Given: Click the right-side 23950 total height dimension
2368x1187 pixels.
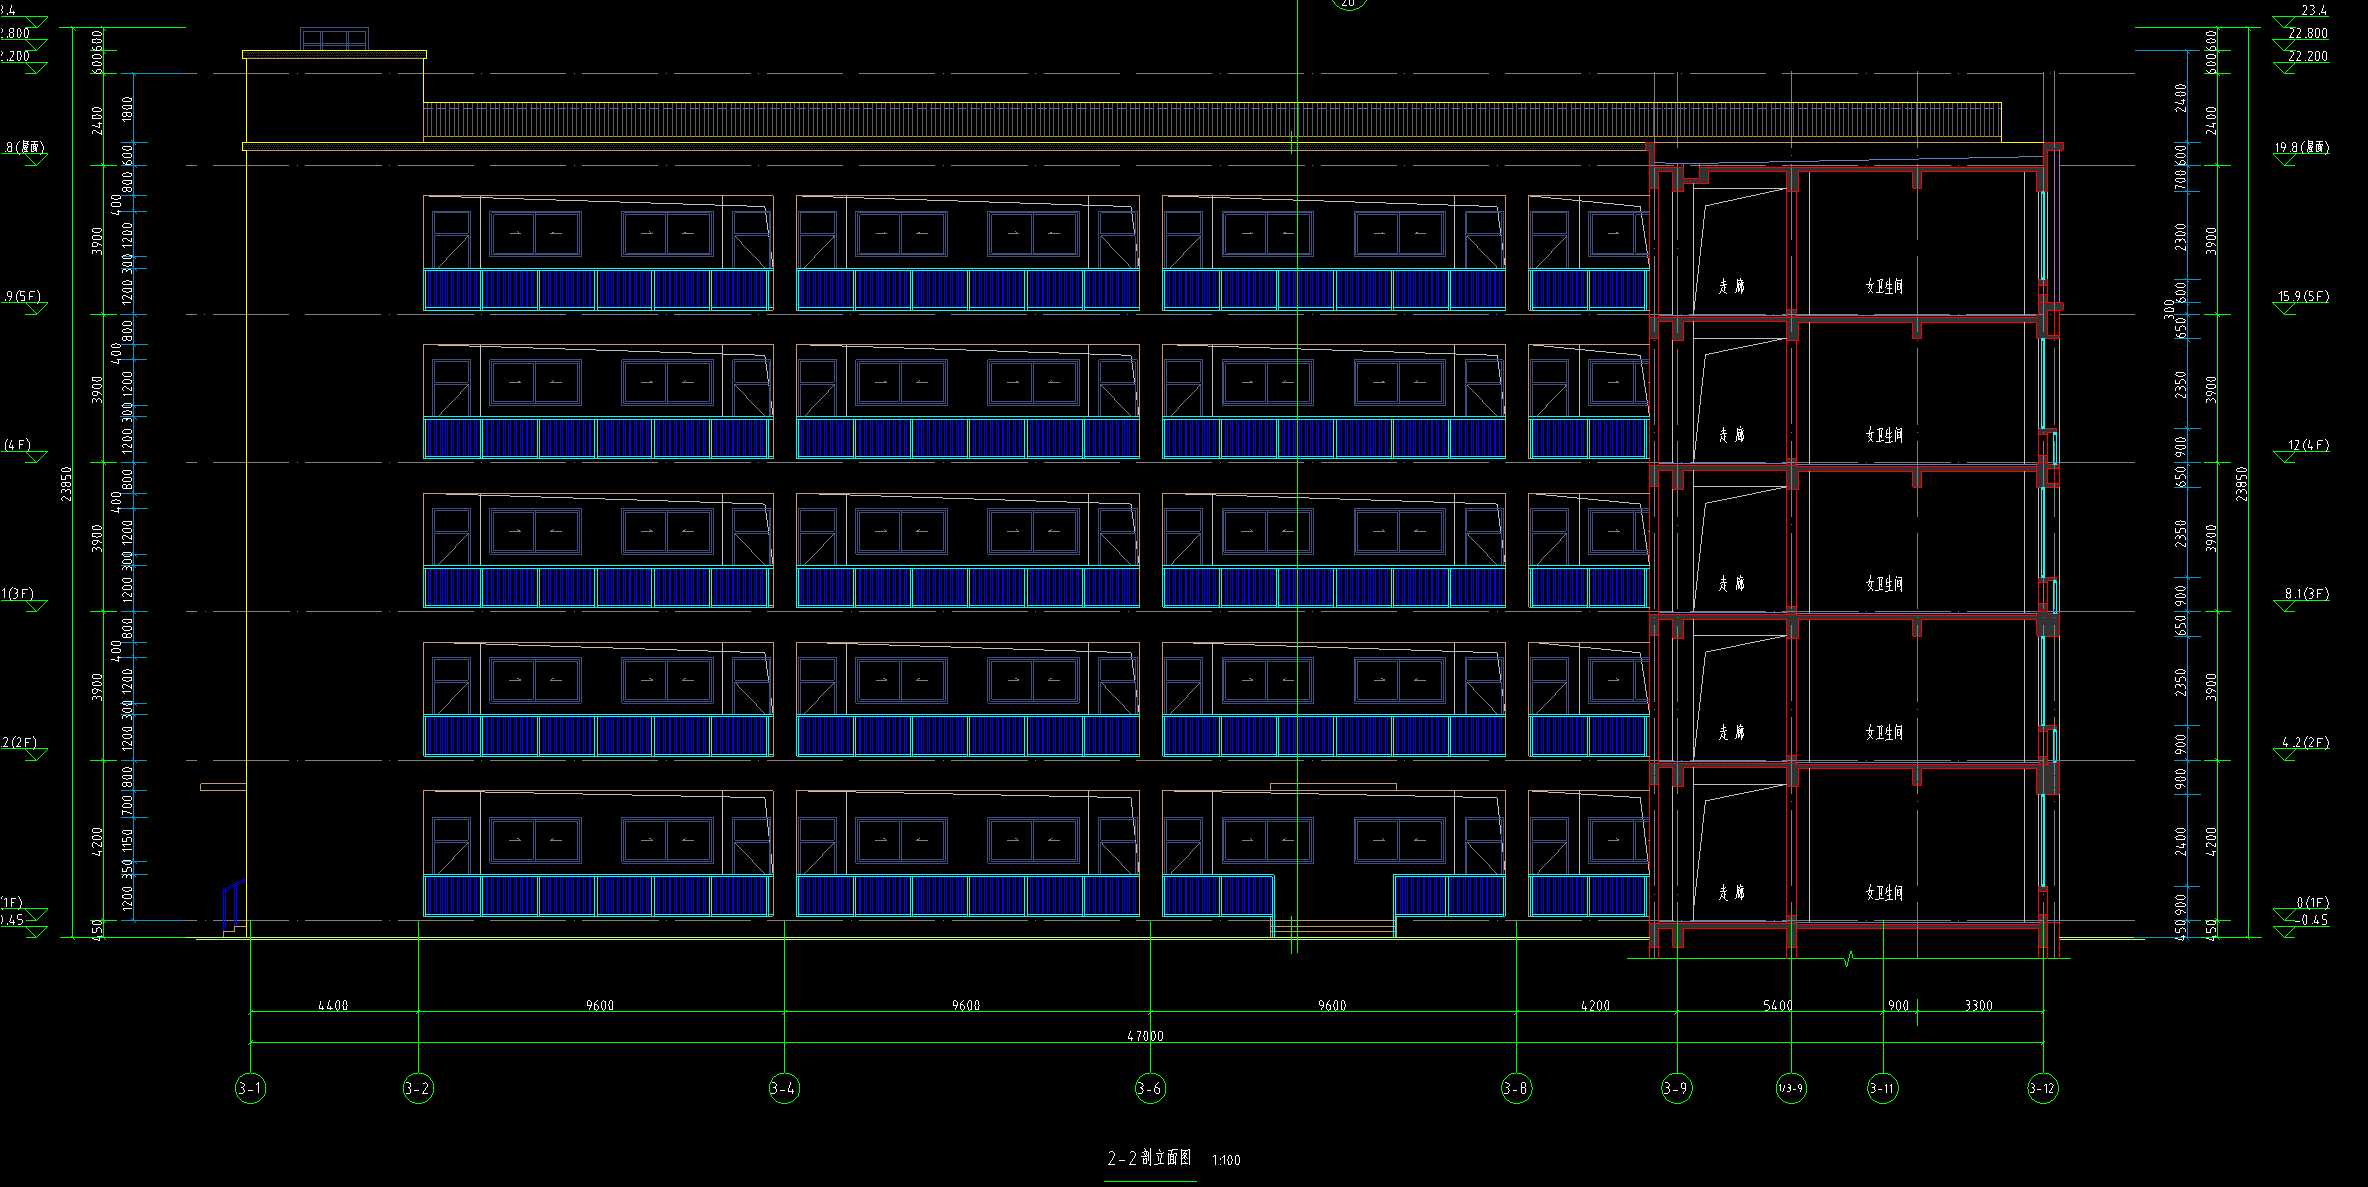Looking at the screenshot, I should tap(2241, 484).
